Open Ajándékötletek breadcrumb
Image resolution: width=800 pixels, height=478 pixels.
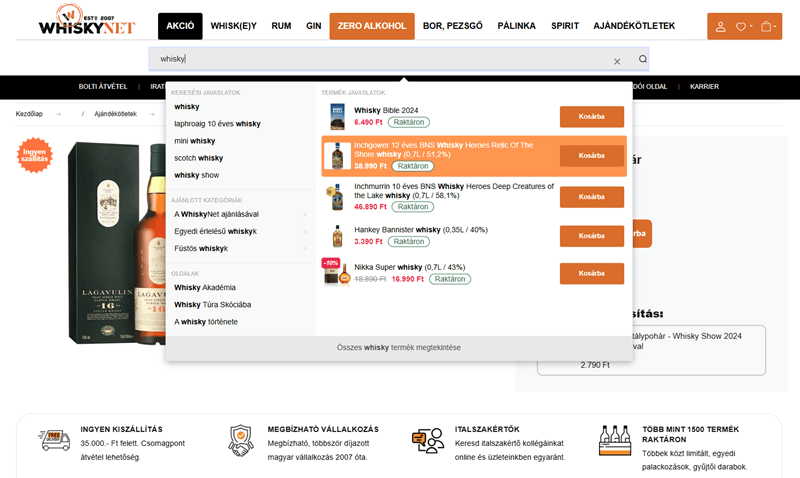tap(115, 114)
